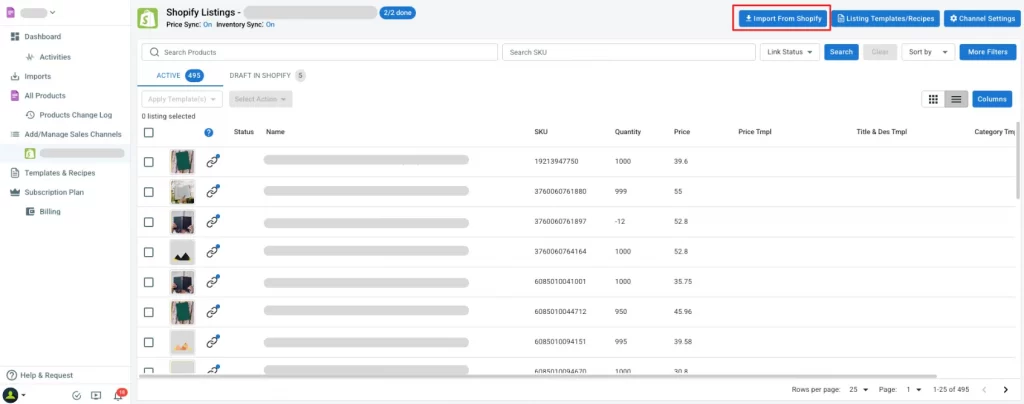This screenshot has width=1024, height=404.
Task: Click the blue help question icon above the link column
Action: [208, 132]
